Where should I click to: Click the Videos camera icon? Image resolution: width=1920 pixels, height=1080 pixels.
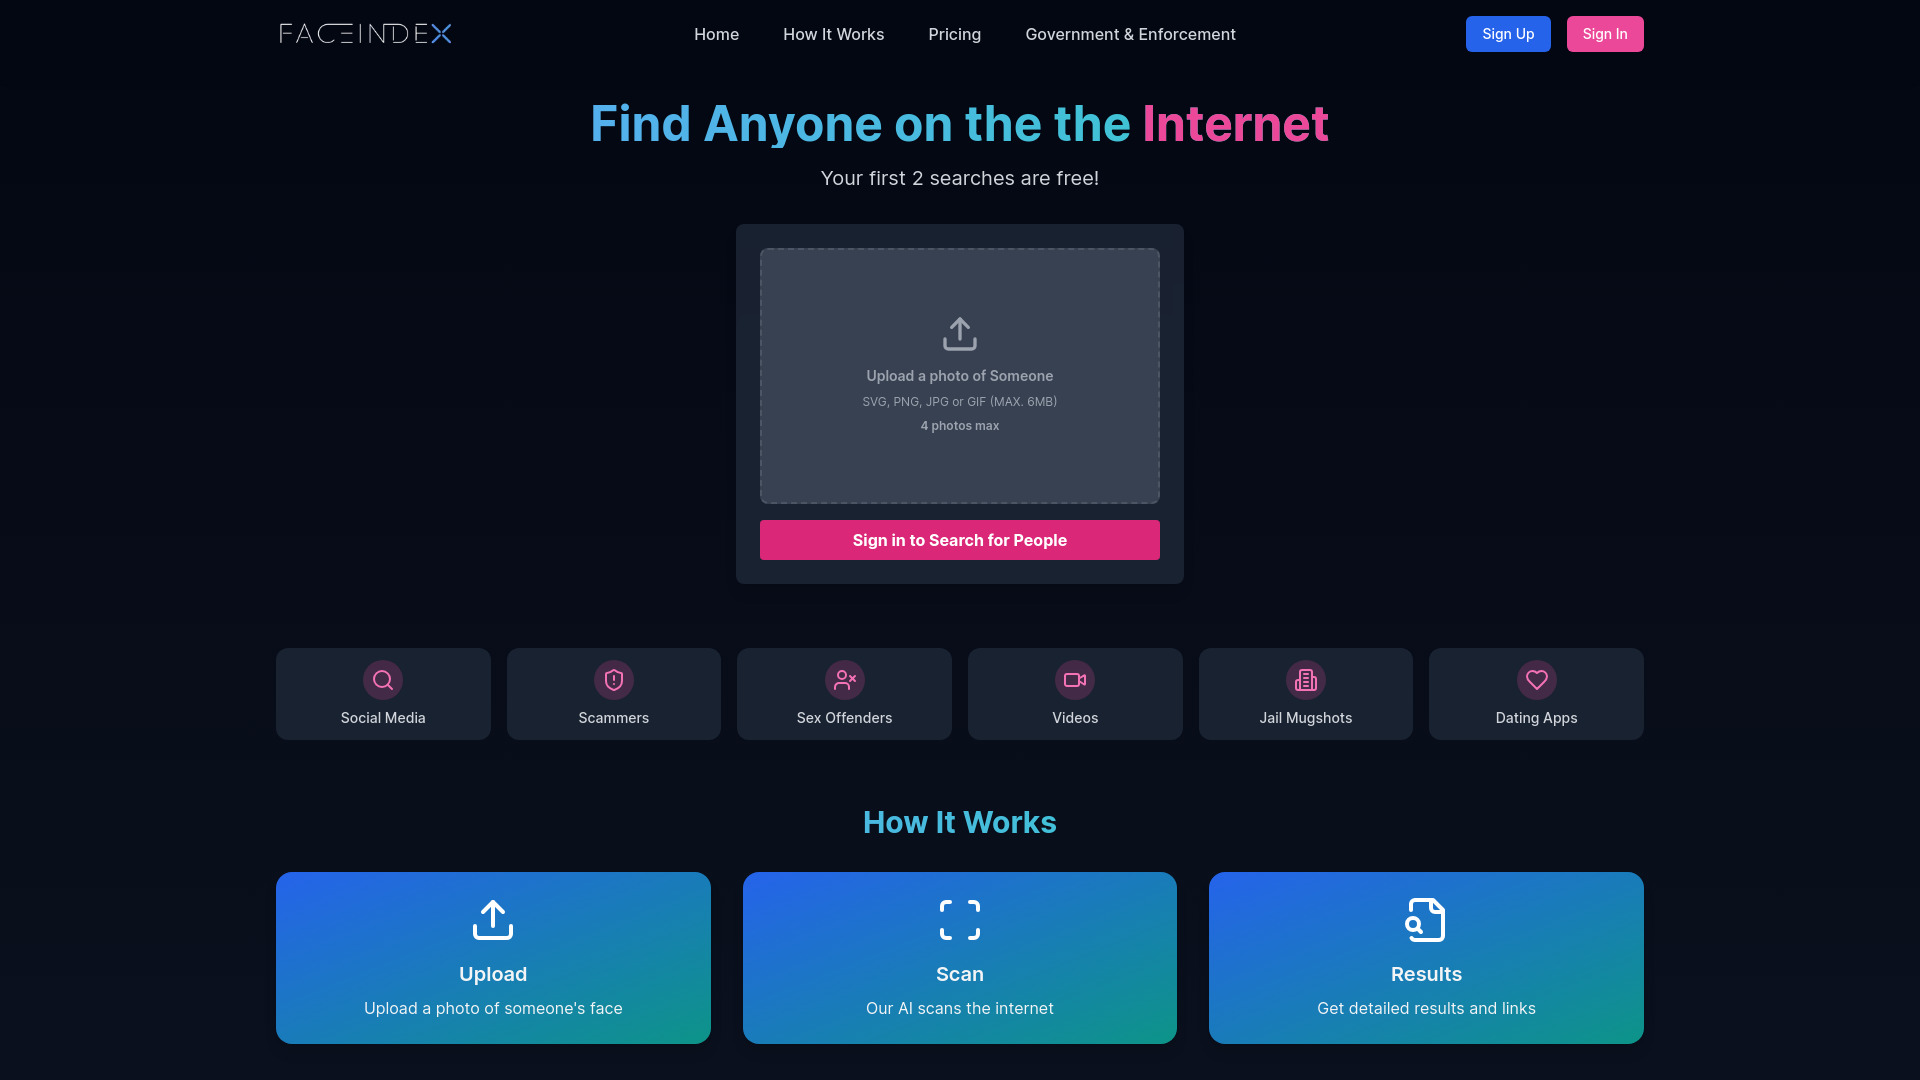coord(1075,679)
